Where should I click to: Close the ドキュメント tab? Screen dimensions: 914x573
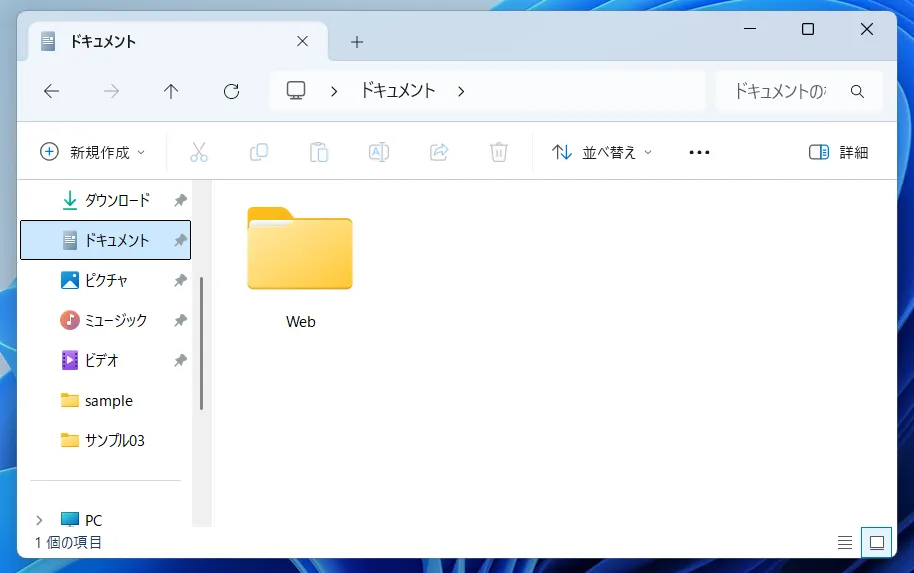tap(303, 41)
